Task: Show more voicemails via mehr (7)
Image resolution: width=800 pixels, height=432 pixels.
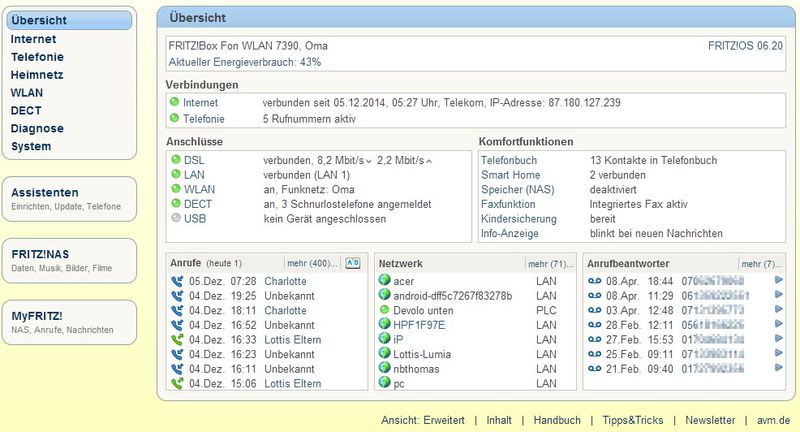Action: click(x=761, y=264)
